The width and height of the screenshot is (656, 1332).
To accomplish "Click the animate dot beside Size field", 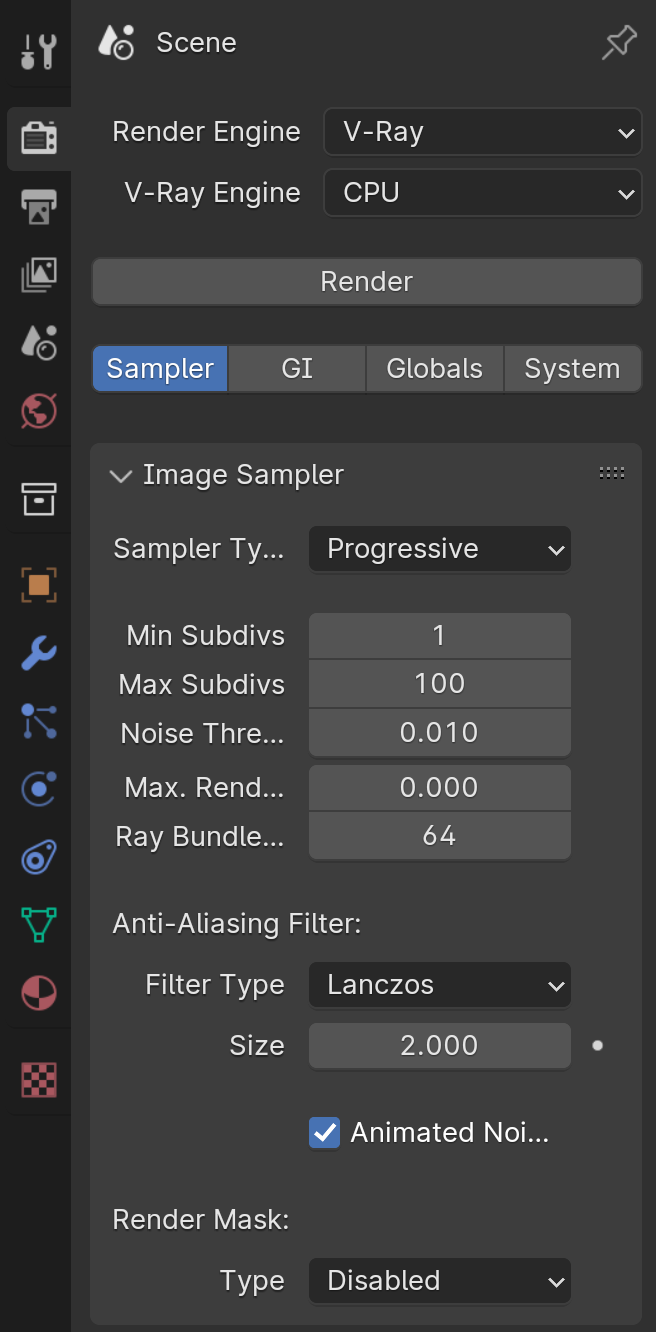I will point(597,1045).
